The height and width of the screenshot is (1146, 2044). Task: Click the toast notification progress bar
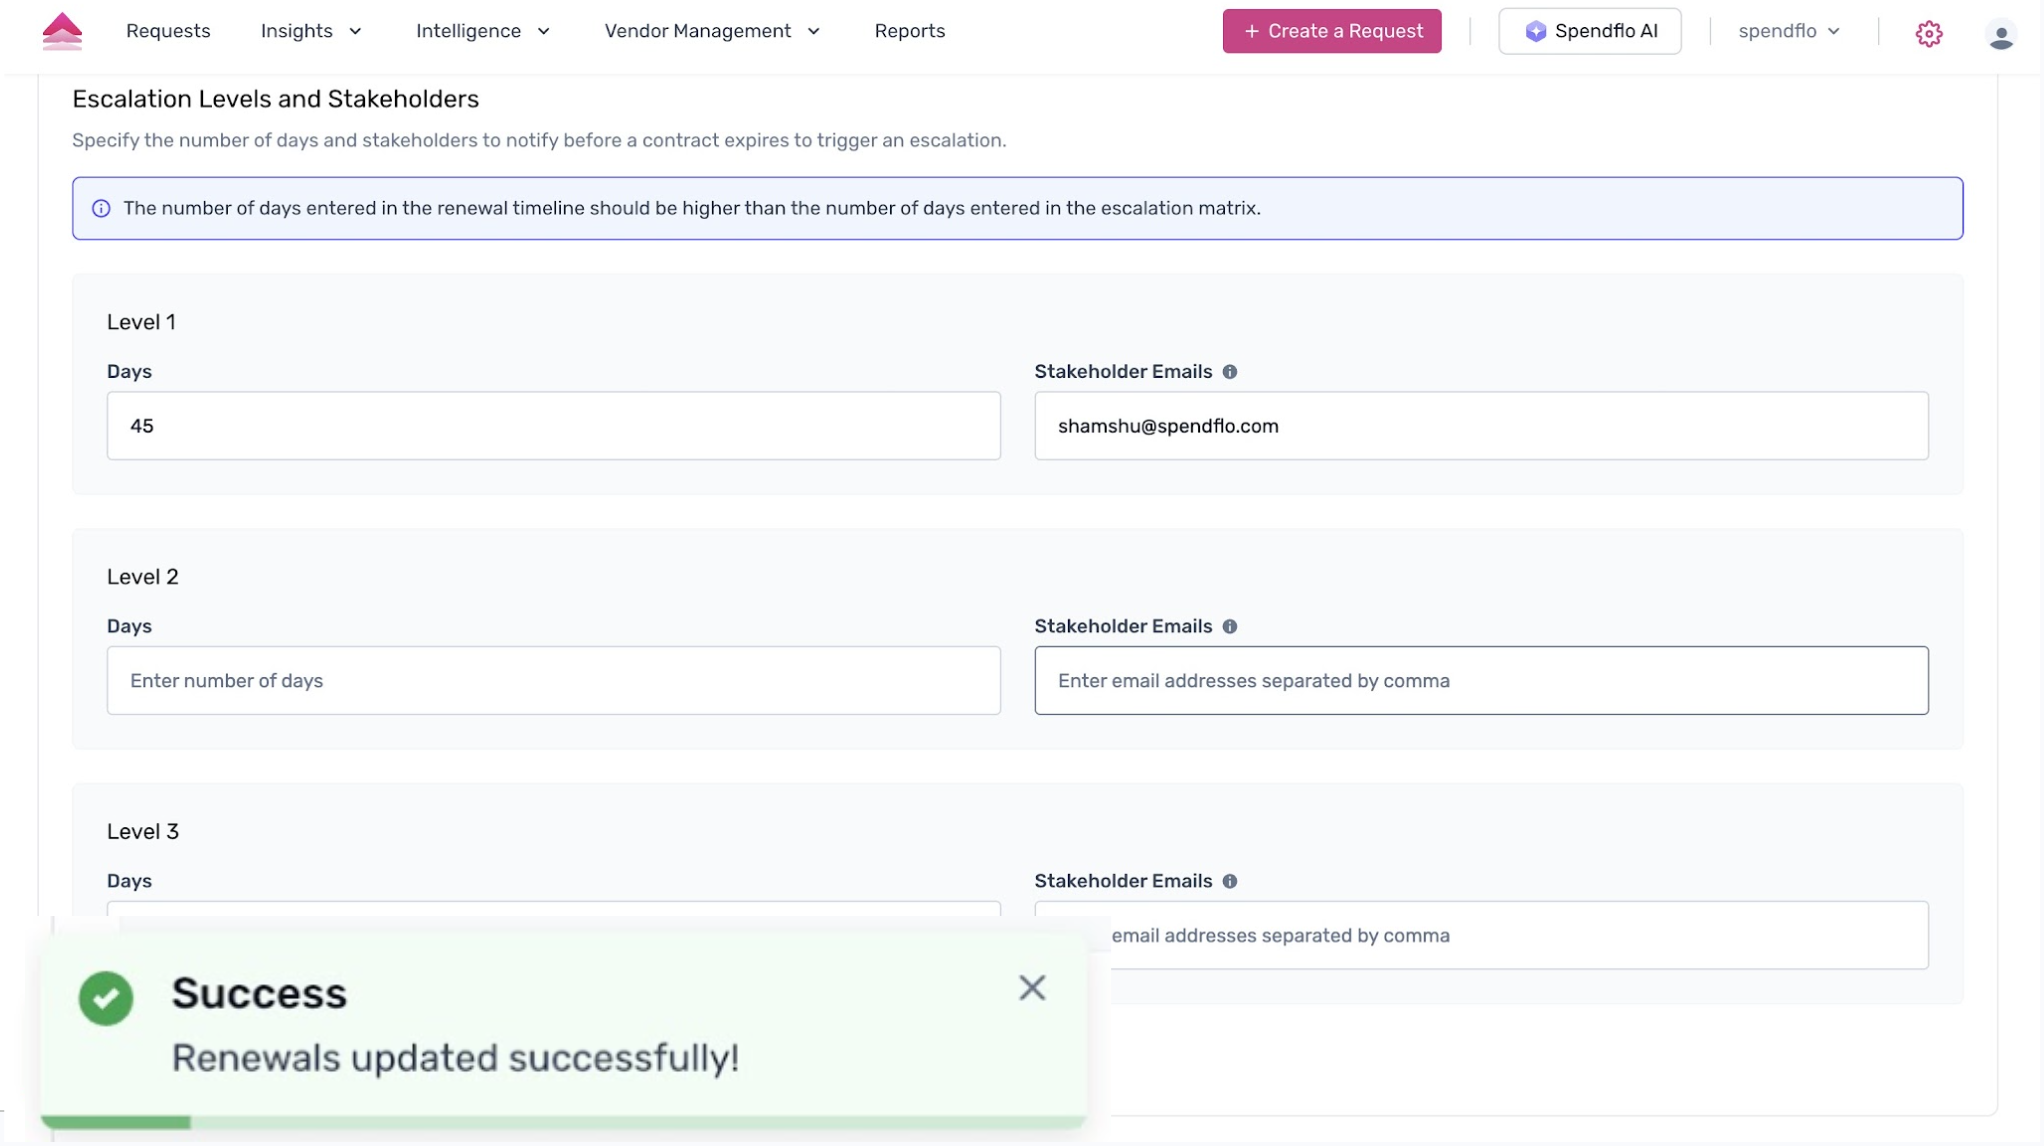pos(563,1122)
